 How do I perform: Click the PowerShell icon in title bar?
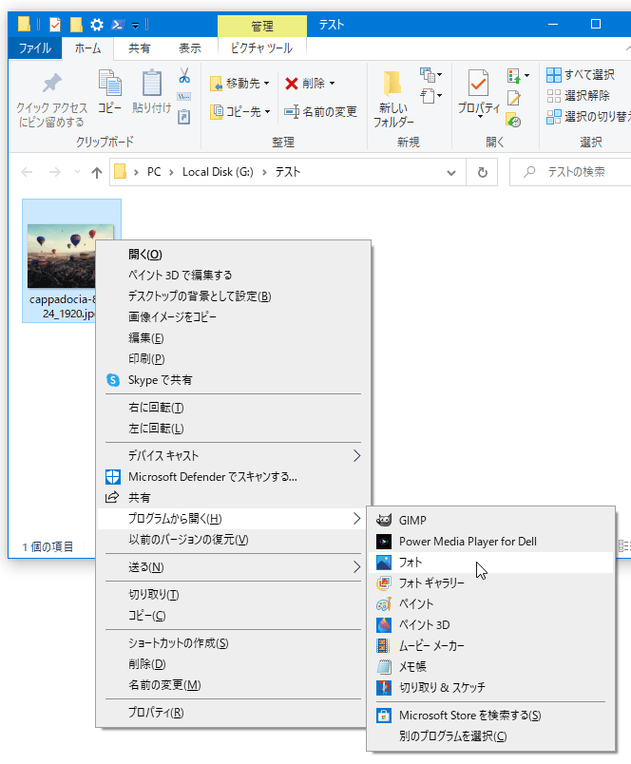click(x=117, y=24)
